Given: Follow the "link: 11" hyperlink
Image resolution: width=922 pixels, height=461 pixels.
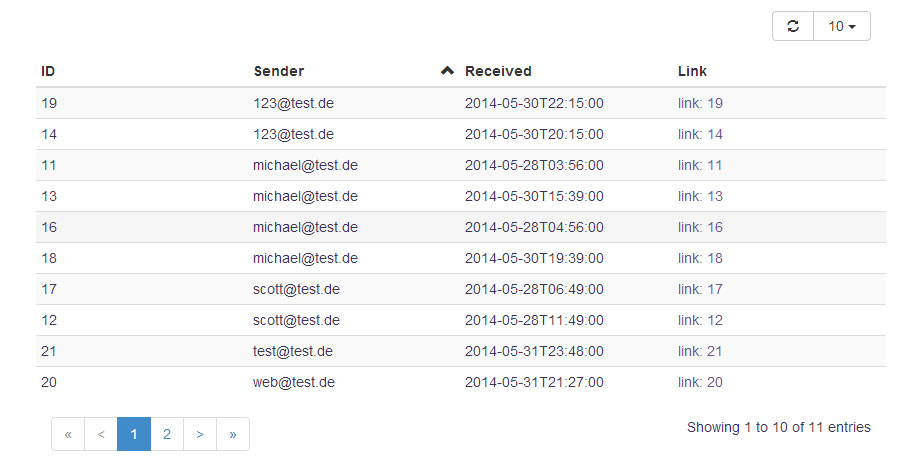Looking at the screenshot, I should (x=700, y=165).
